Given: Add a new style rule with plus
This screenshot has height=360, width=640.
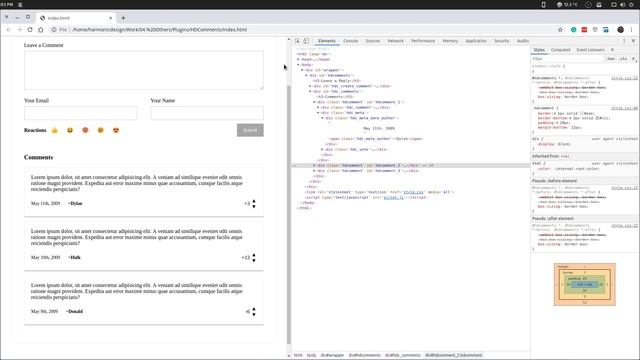Looking at the screenshot, I should point(633,59).
